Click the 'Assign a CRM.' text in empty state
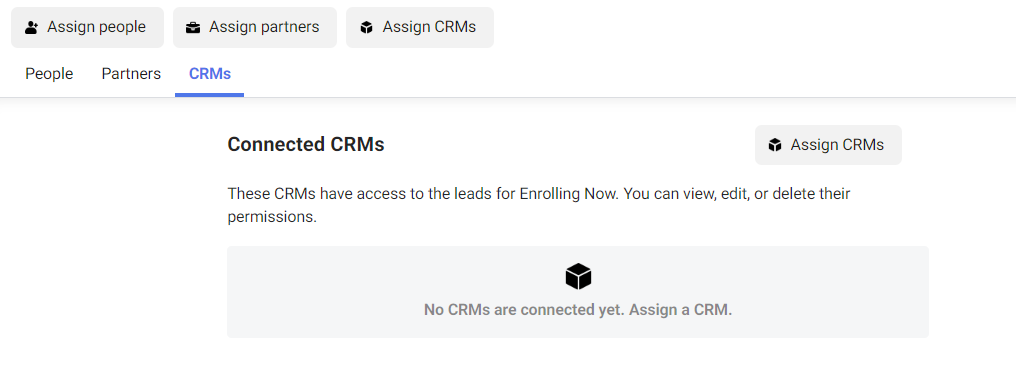 (x=679, y=310)
